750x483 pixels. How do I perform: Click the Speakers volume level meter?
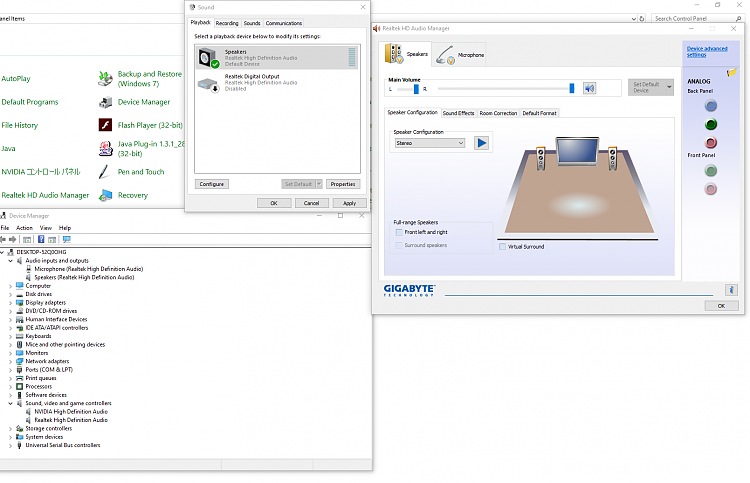(x=352, y=57)
